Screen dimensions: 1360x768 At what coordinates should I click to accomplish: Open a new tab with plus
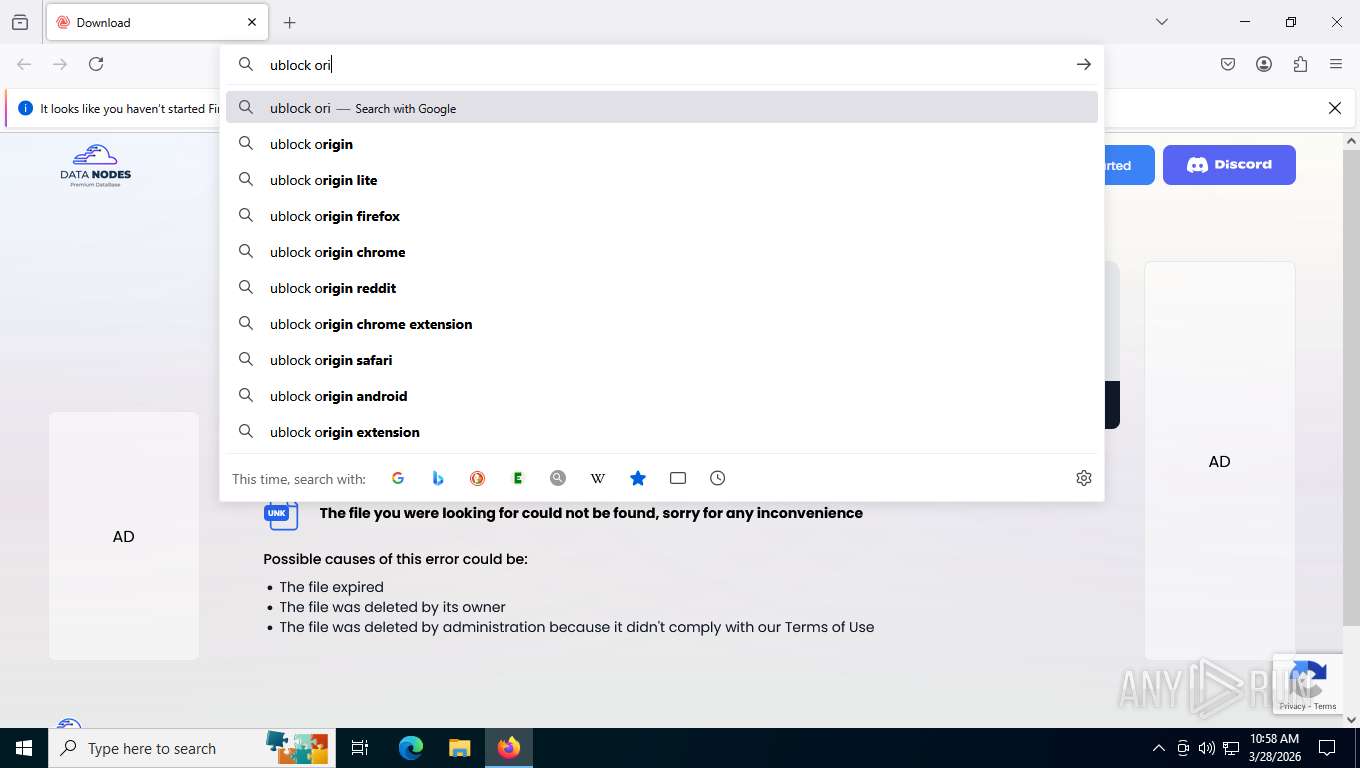[290, 22]
